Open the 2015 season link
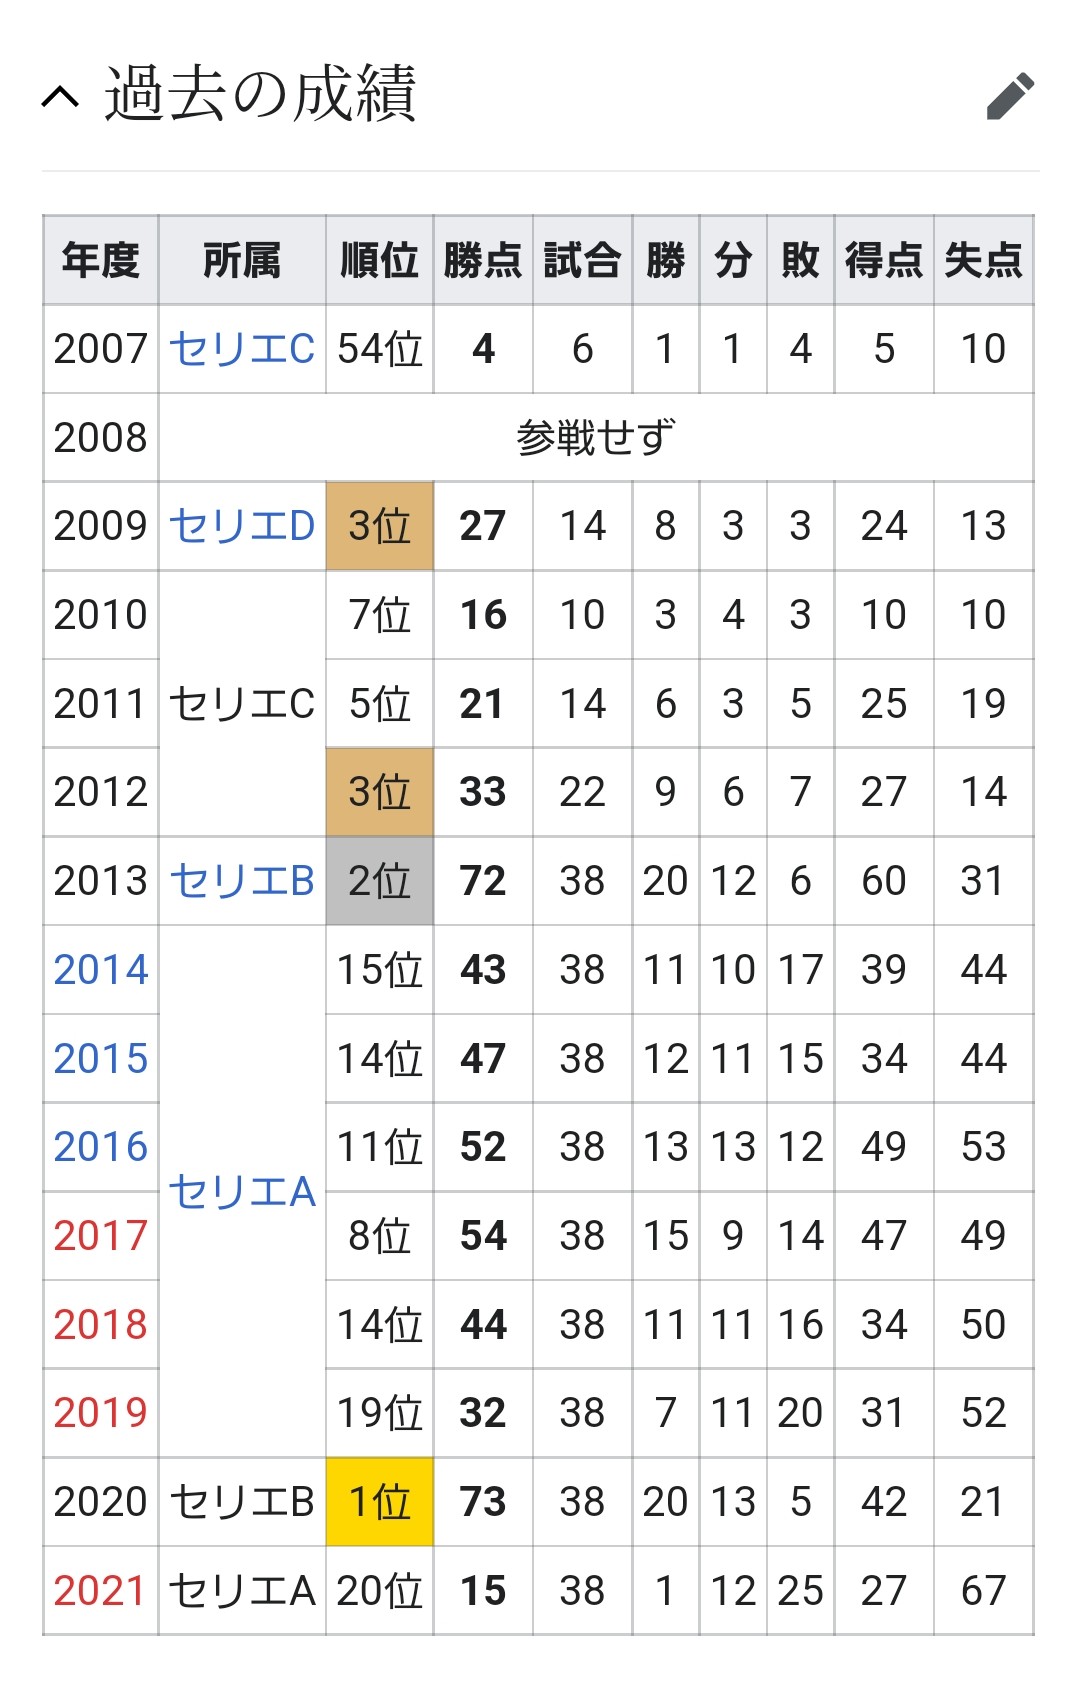The image size is (1080, 1683). tap(101, 1059)
